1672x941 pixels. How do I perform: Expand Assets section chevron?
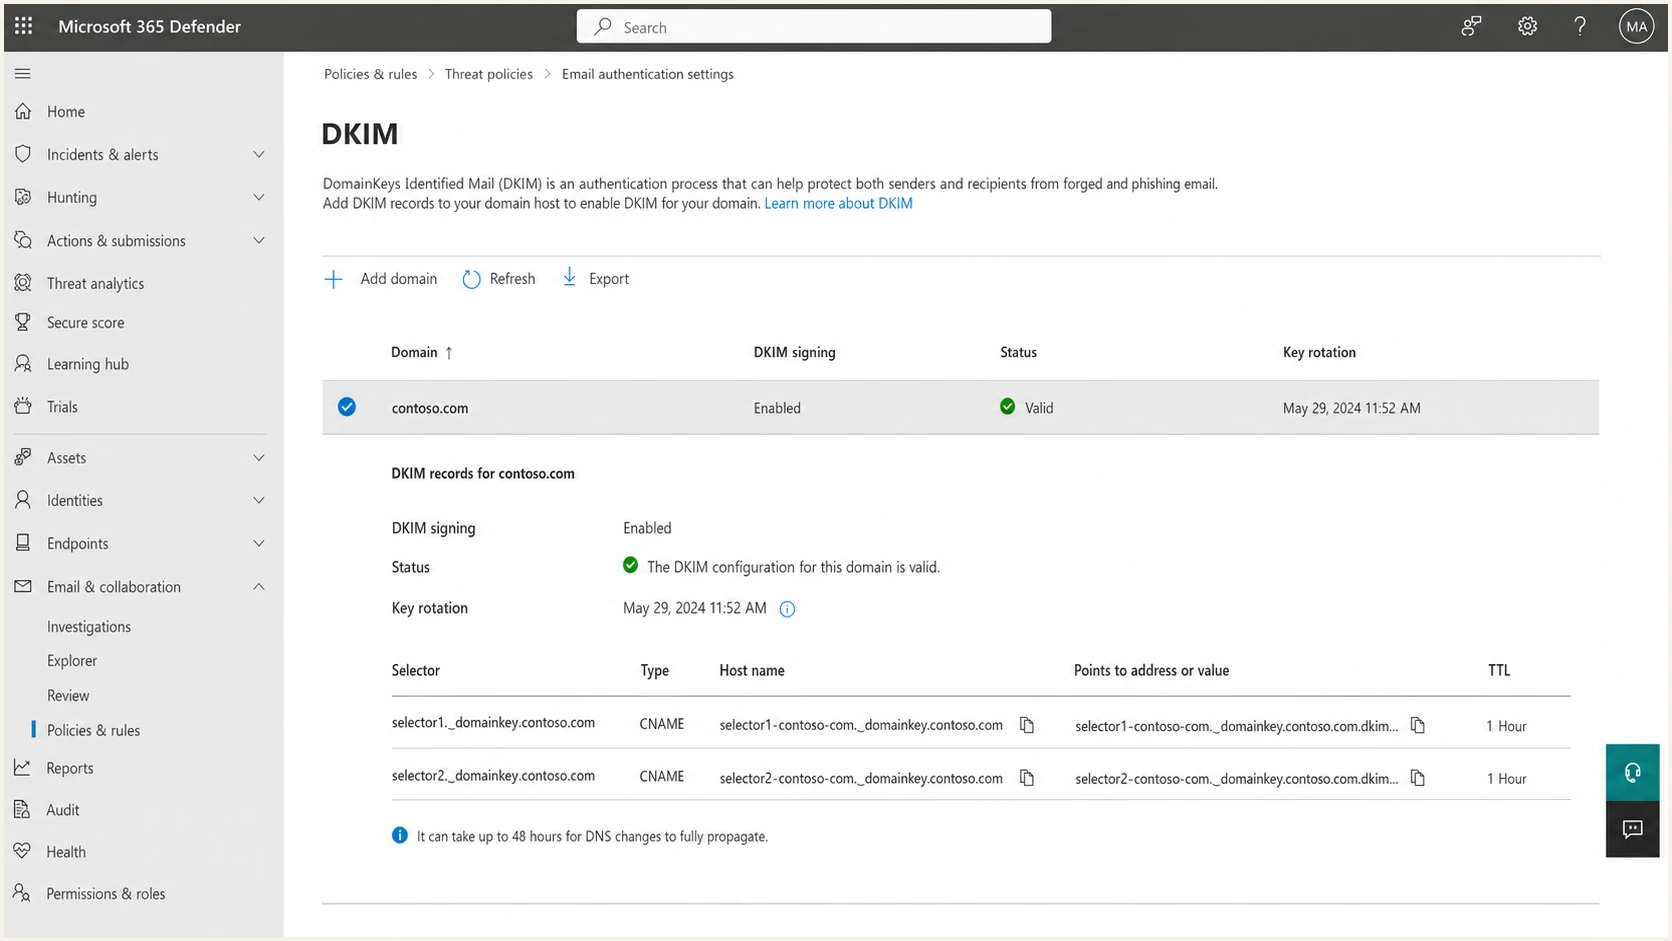click(259, 457)
